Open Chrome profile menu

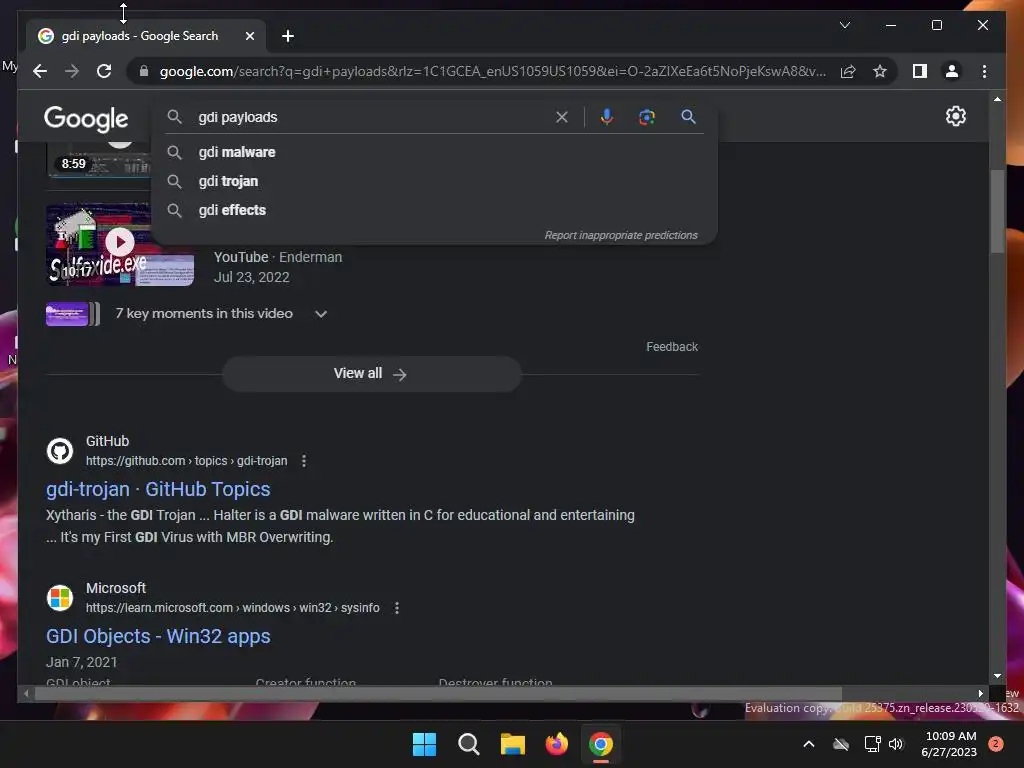pos(952,71)
